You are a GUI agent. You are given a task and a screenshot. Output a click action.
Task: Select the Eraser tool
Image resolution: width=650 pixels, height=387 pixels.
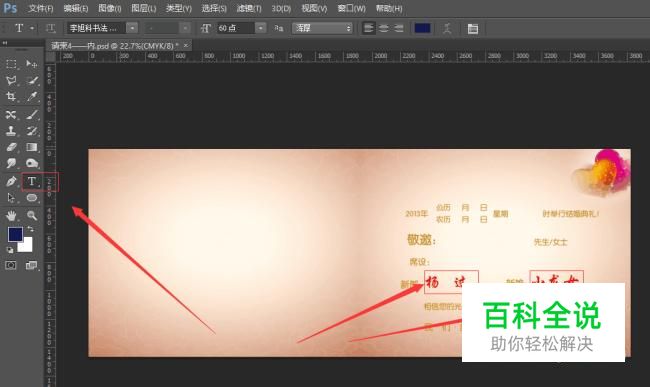11,147
